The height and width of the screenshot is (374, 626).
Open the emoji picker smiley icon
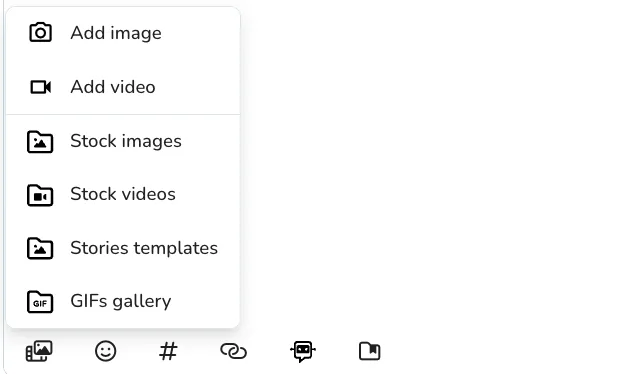tap(105, 351)
